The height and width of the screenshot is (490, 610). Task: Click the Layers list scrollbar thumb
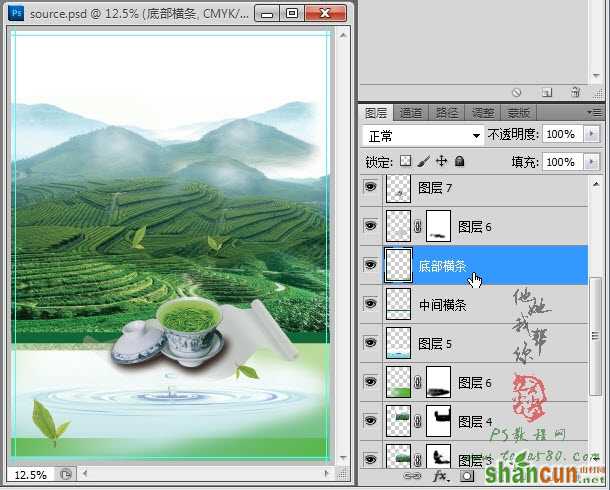595,336
